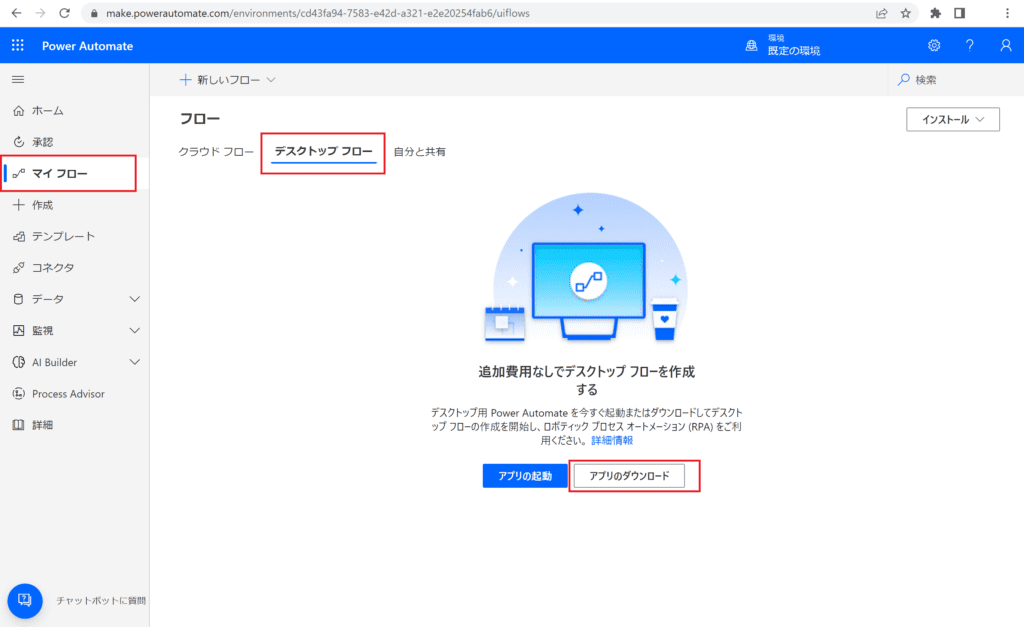
Task: Click the chatbot circular icon
Action: click(x=25, y=600)
